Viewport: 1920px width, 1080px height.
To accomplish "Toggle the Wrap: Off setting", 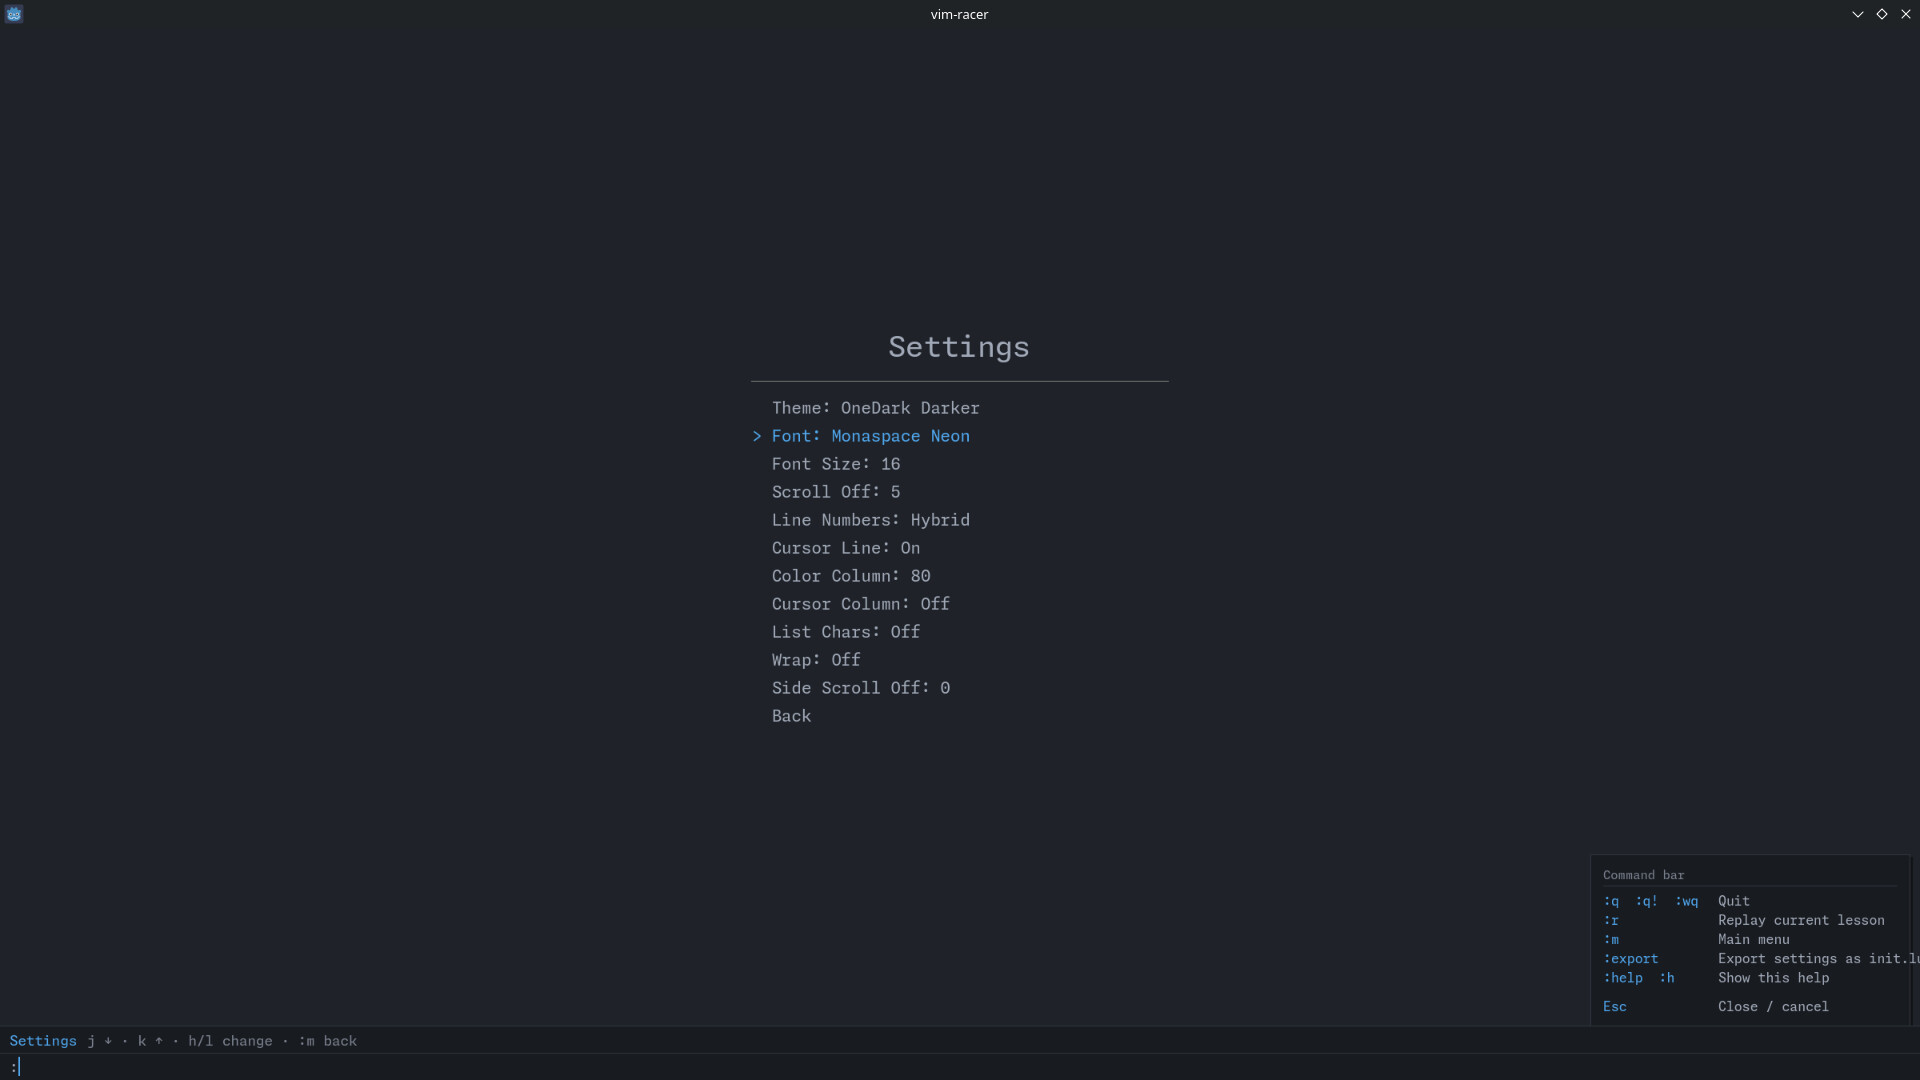I will (816, 660).
